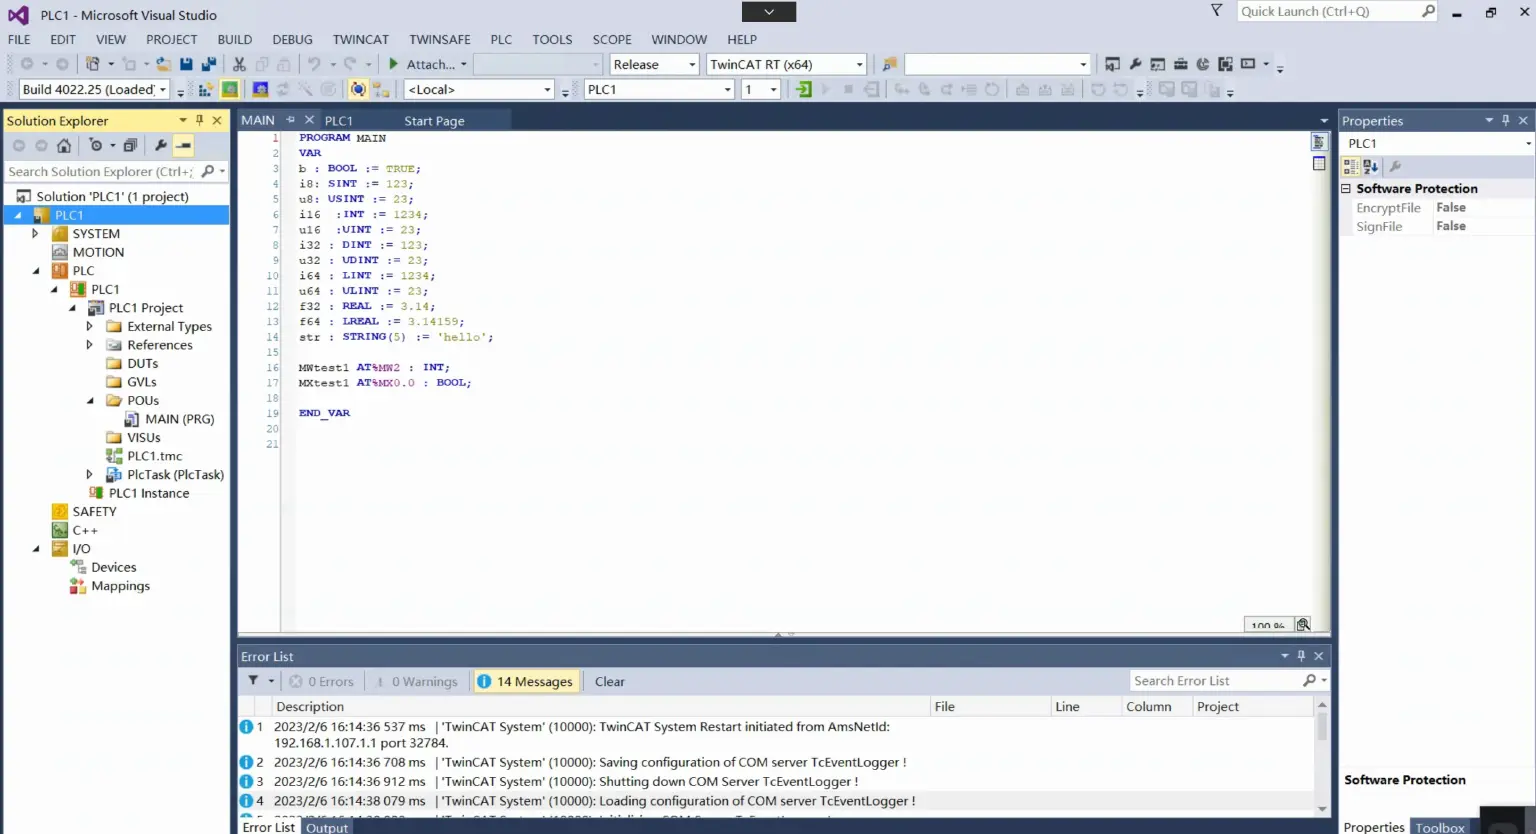Click the Home icon in Solution Explorer
This screenshot has height=834, width=1536.
tap(64, 146)
